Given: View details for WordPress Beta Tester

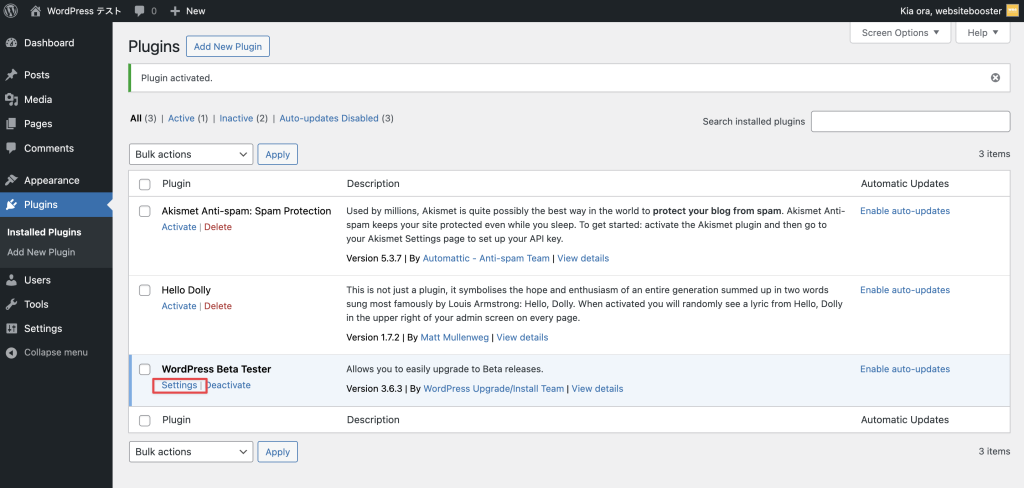Looking at the screenshot, I should [598, 389].
